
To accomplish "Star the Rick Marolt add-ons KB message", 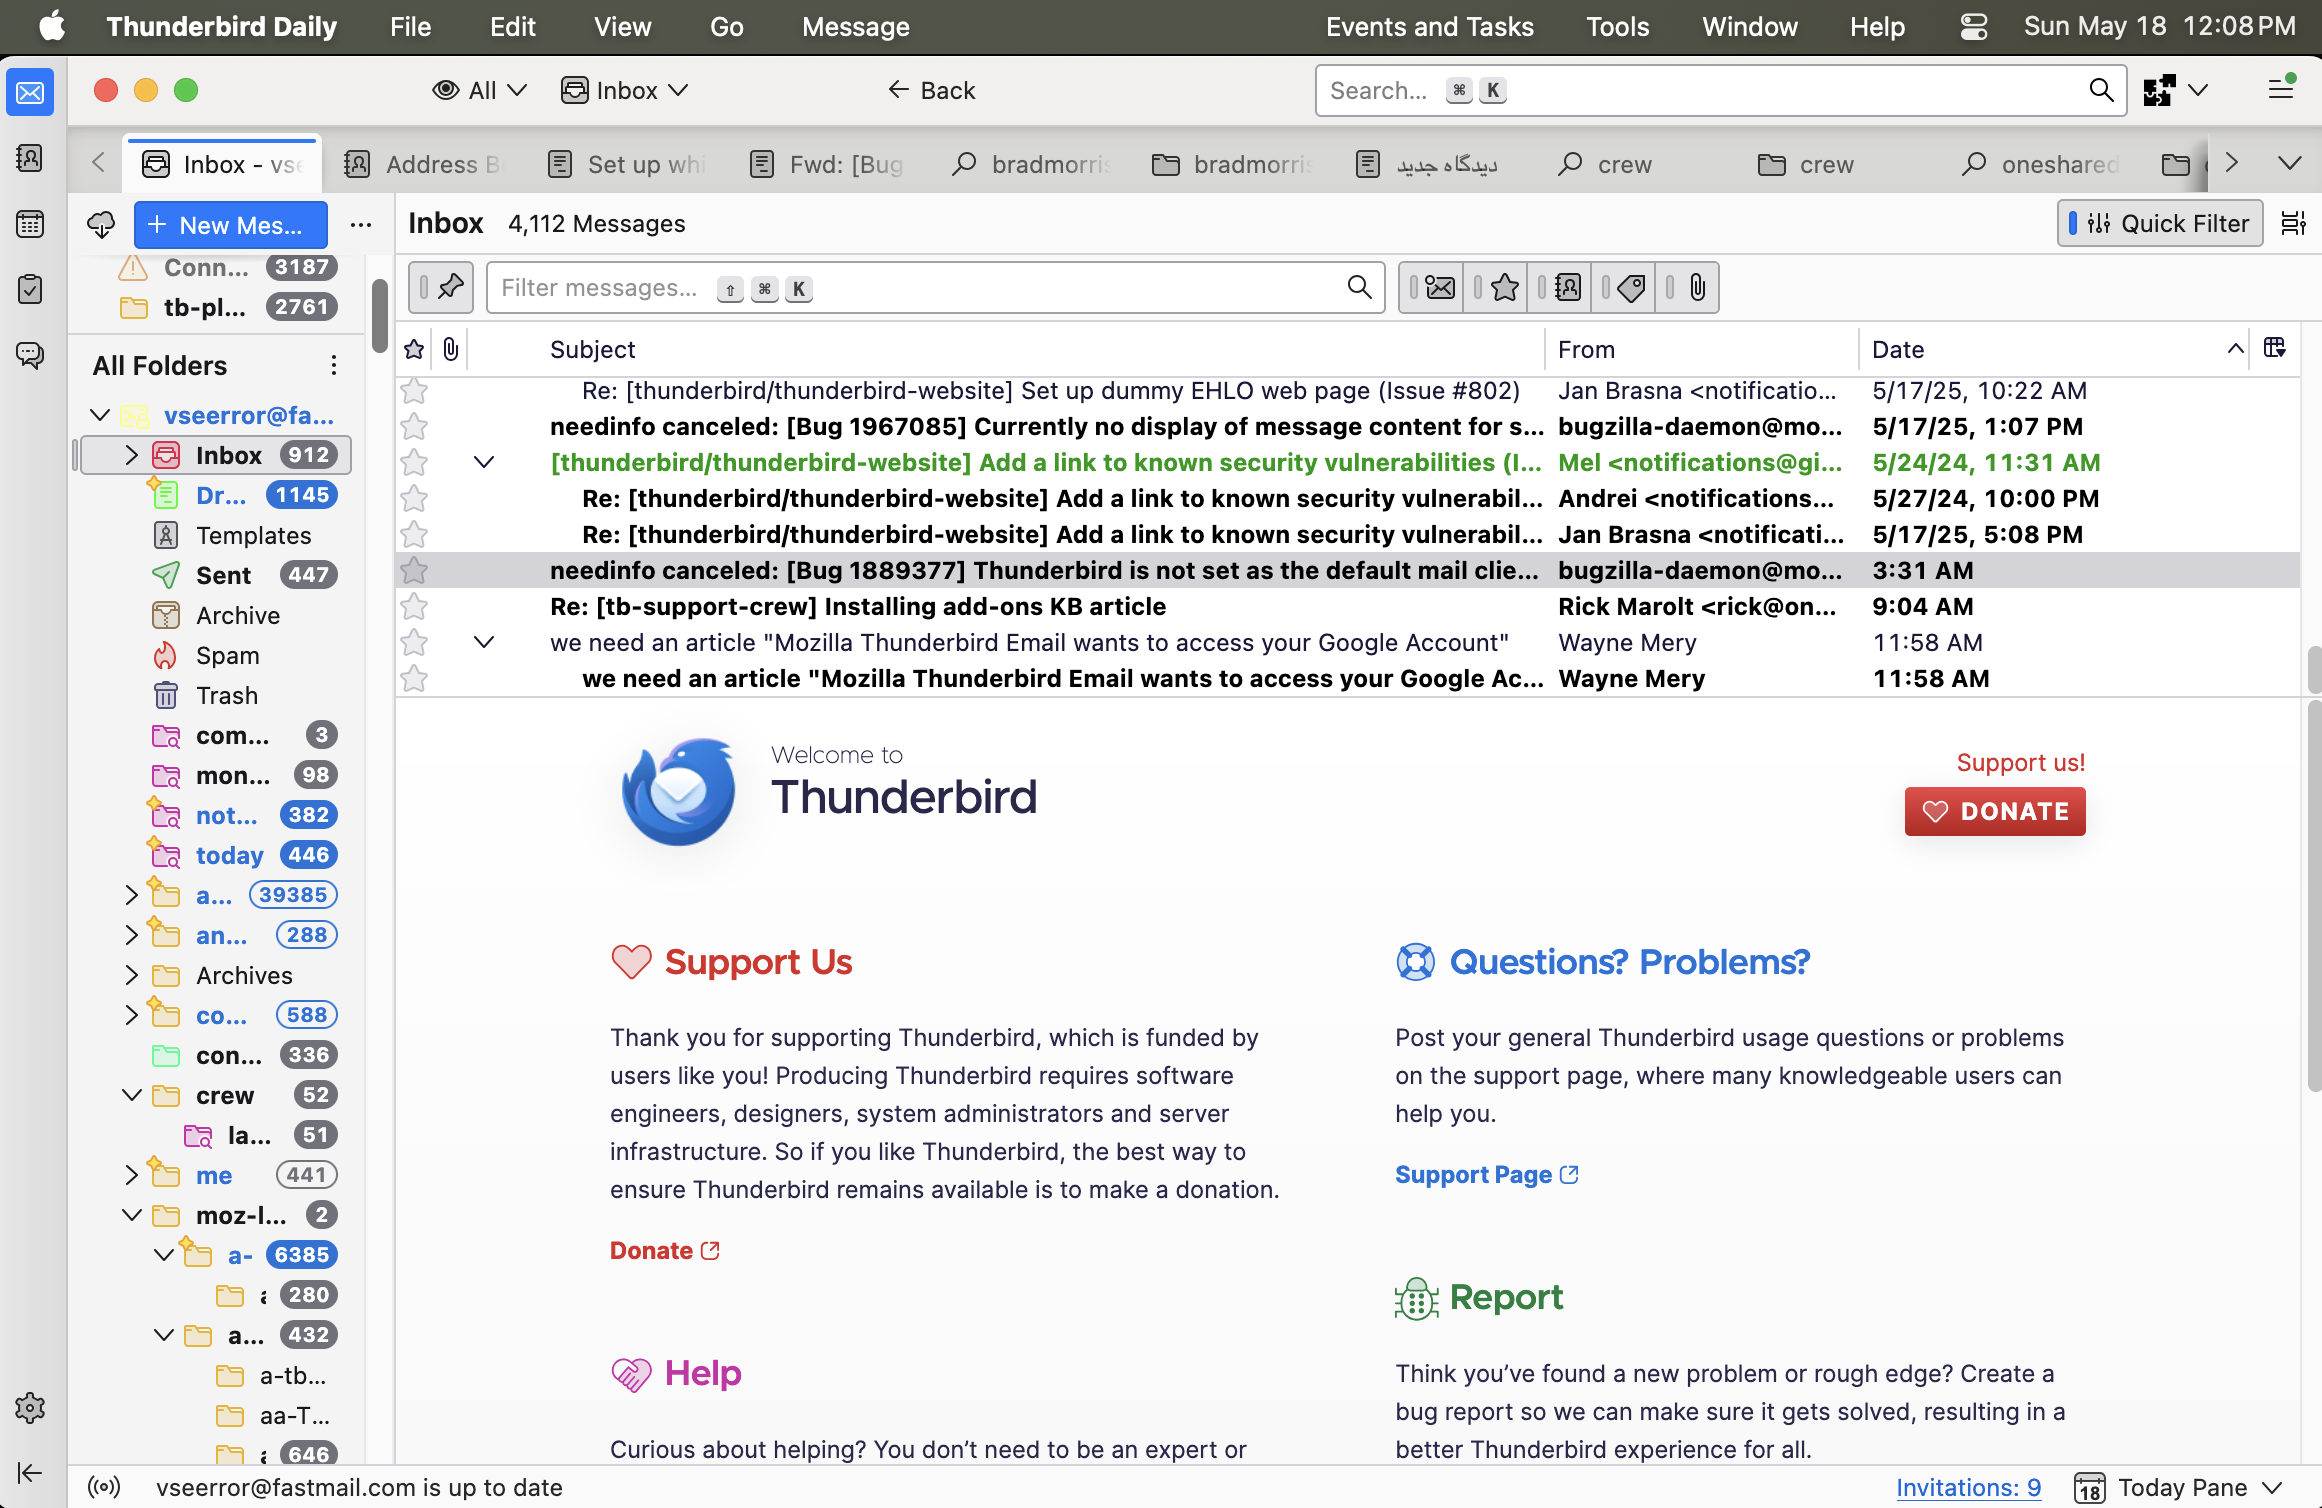I will (414, 607).
